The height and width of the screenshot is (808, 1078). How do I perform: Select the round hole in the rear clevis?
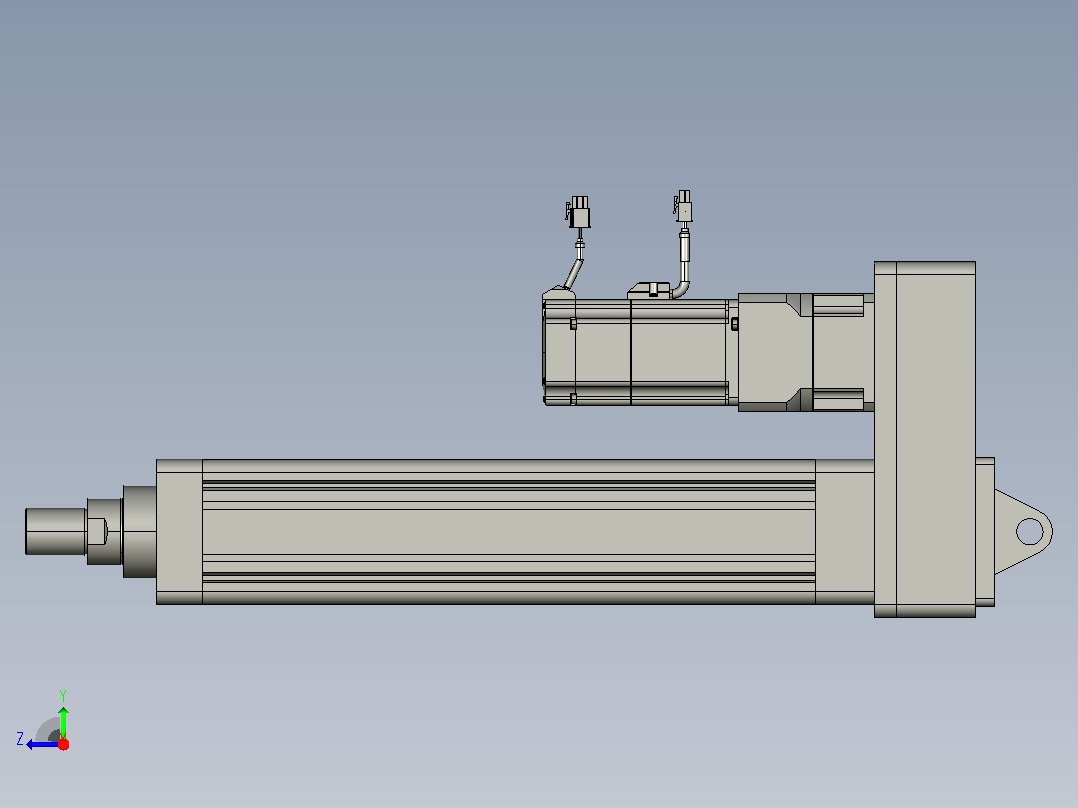(1029, 532)
